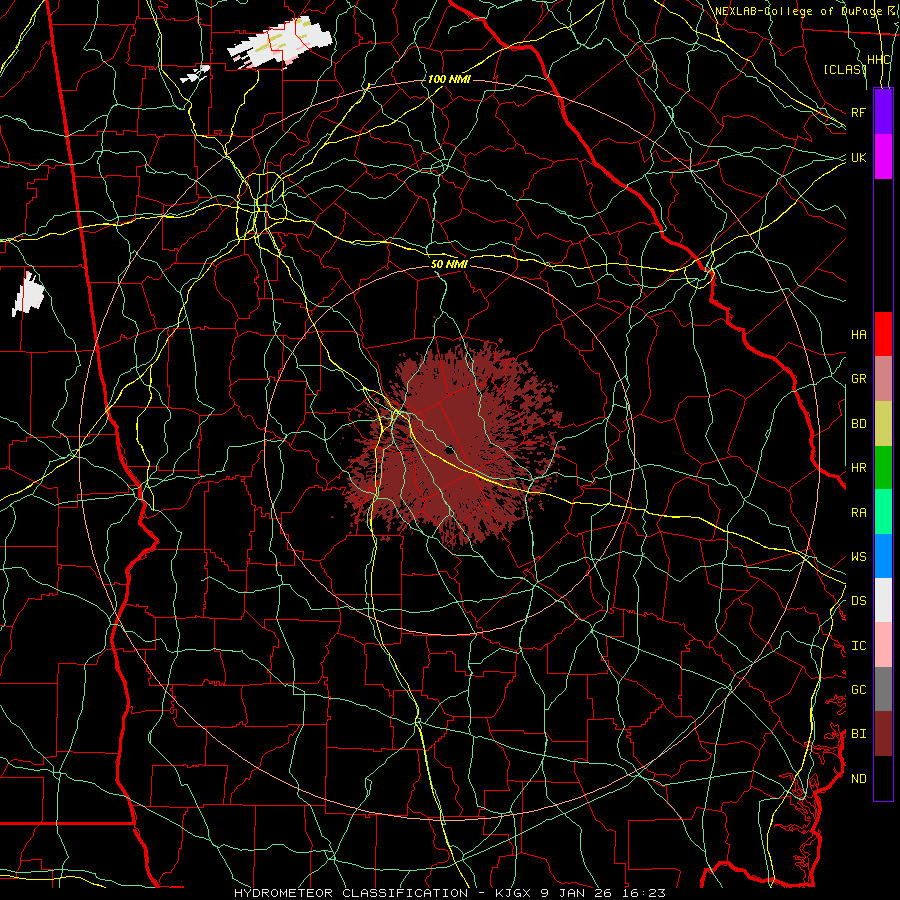Click the 'HR' legend label
Screen dimensions: 900x900
pyautogui.click(x=858, y=468)
